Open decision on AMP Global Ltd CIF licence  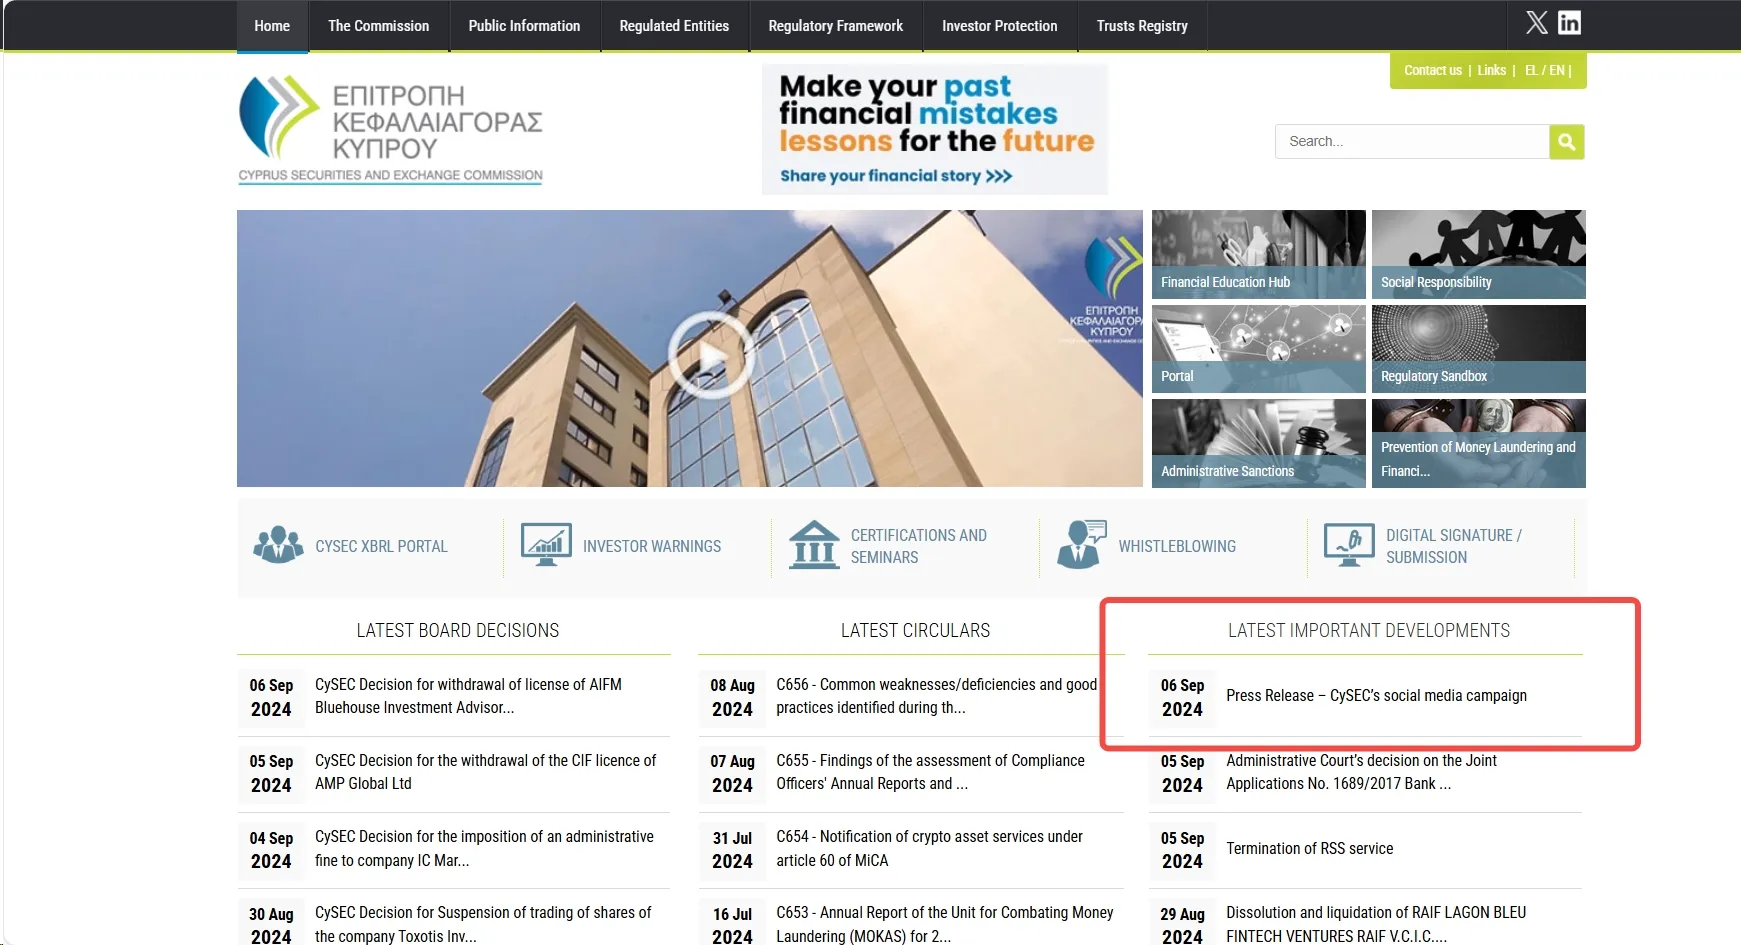(x=486, y=772)
